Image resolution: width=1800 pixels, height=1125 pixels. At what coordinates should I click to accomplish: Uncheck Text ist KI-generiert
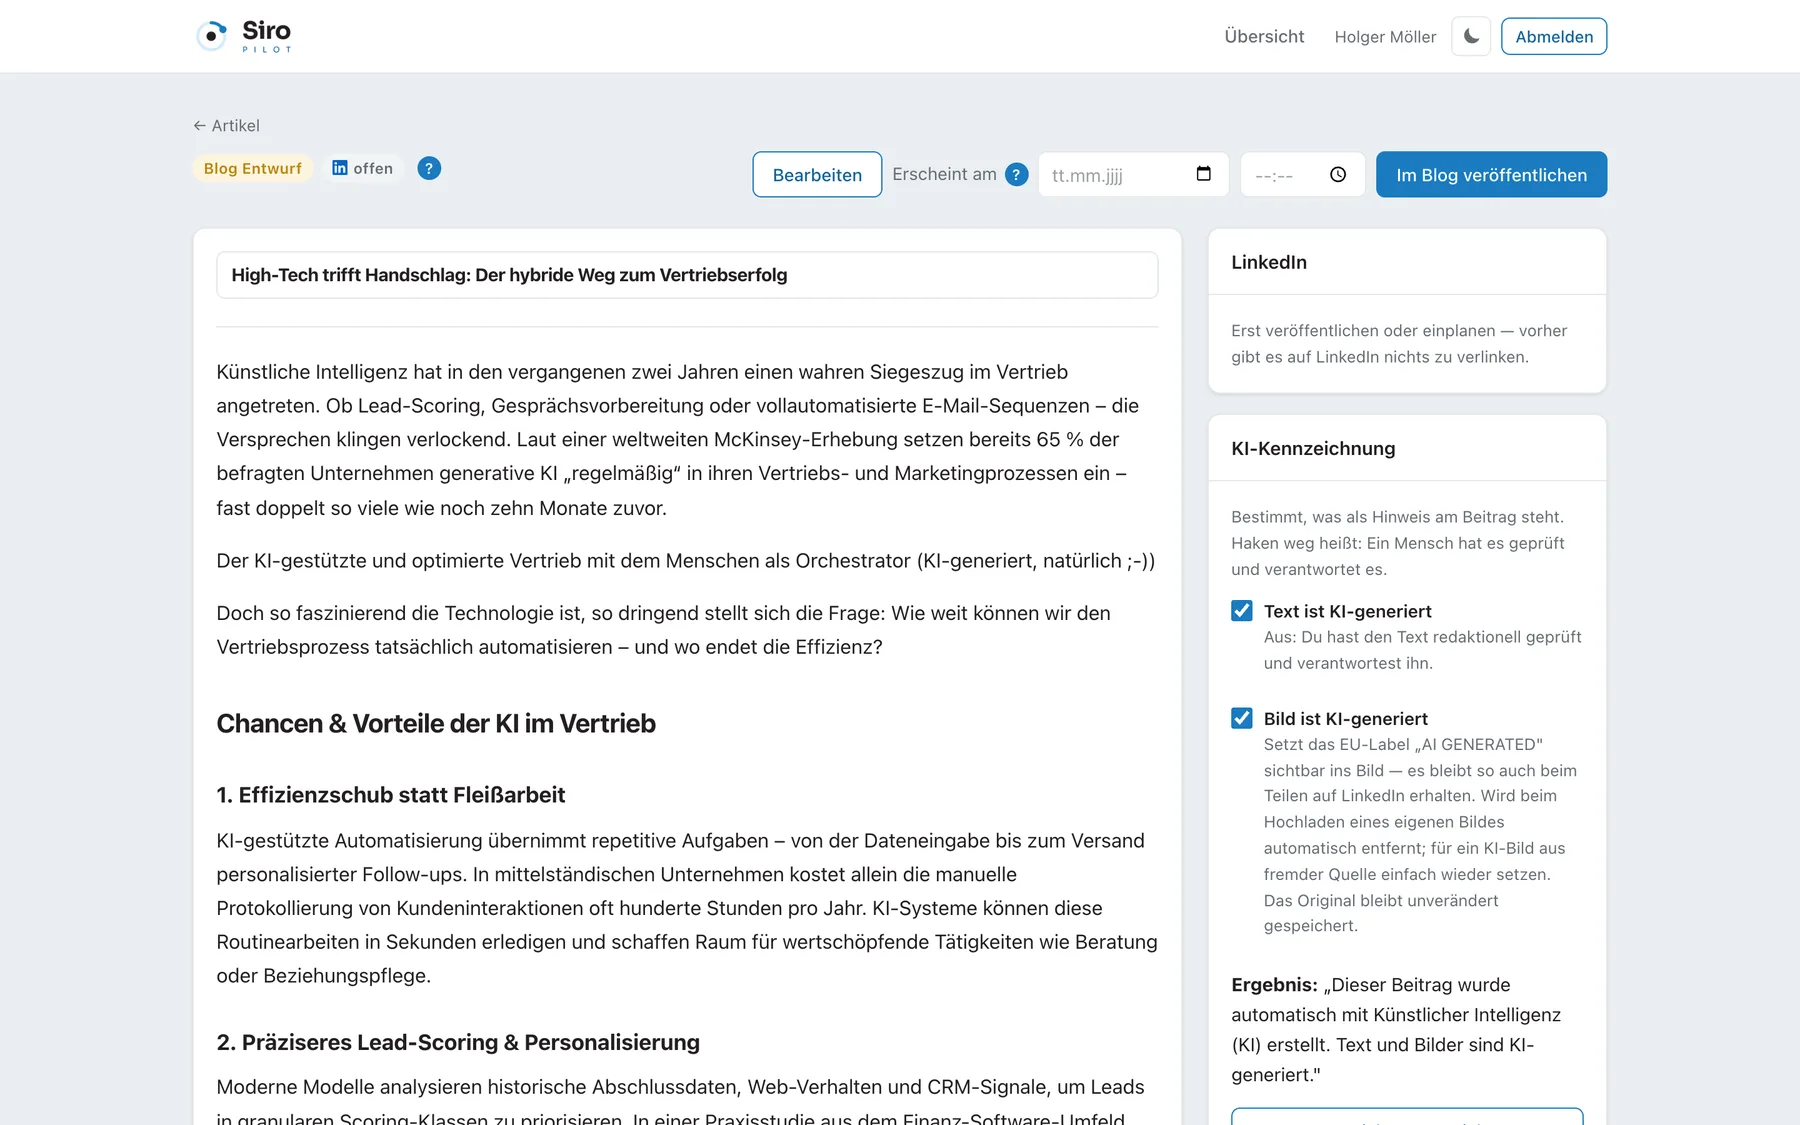pos(1242,611)
